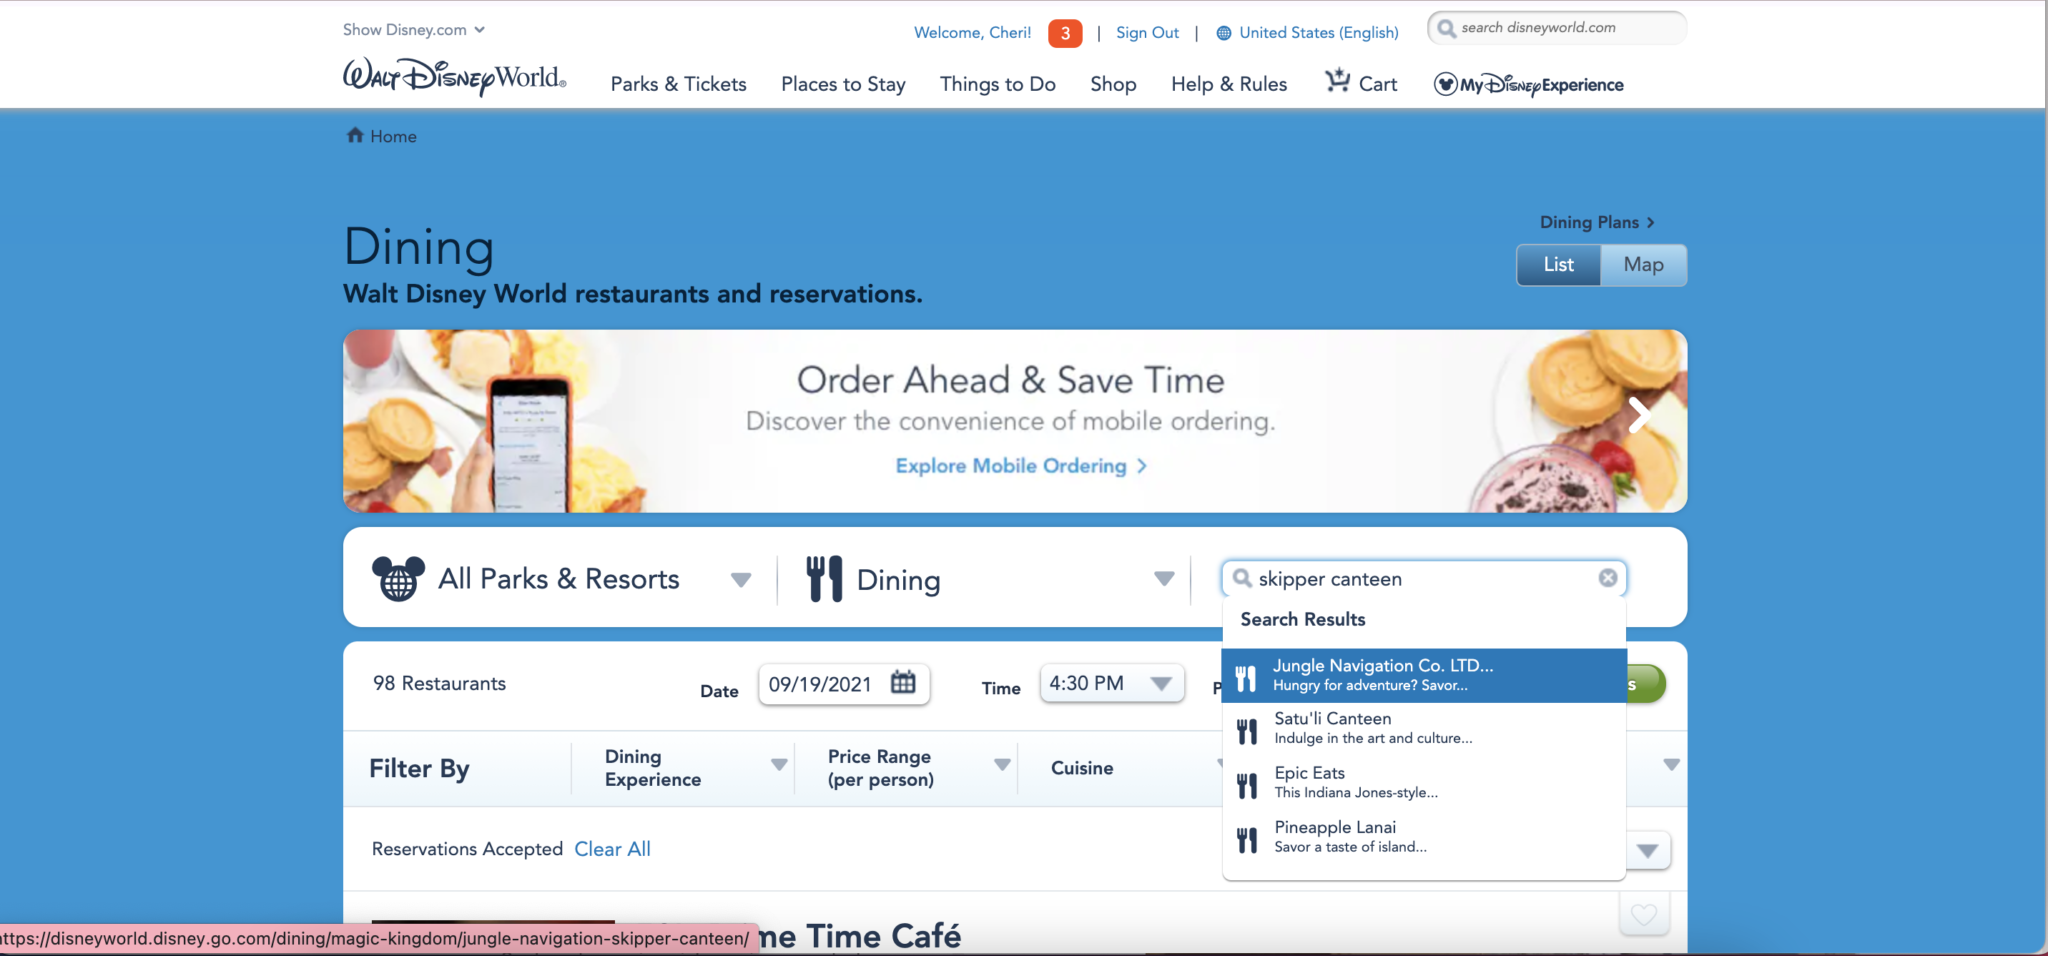Open Parks & Tickets menu
The height and width of the screenshot is (956, 2048).
(679, 84)
